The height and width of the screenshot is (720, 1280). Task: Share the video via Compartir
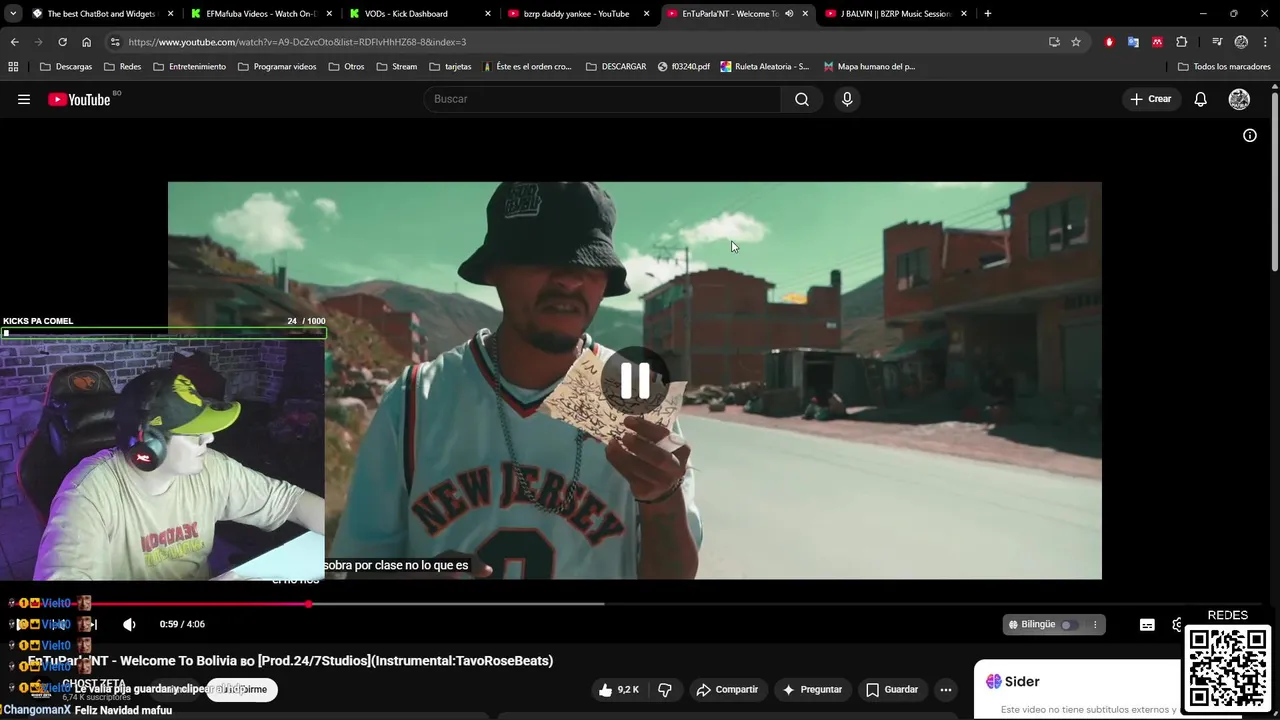click(x=727, y=689)
